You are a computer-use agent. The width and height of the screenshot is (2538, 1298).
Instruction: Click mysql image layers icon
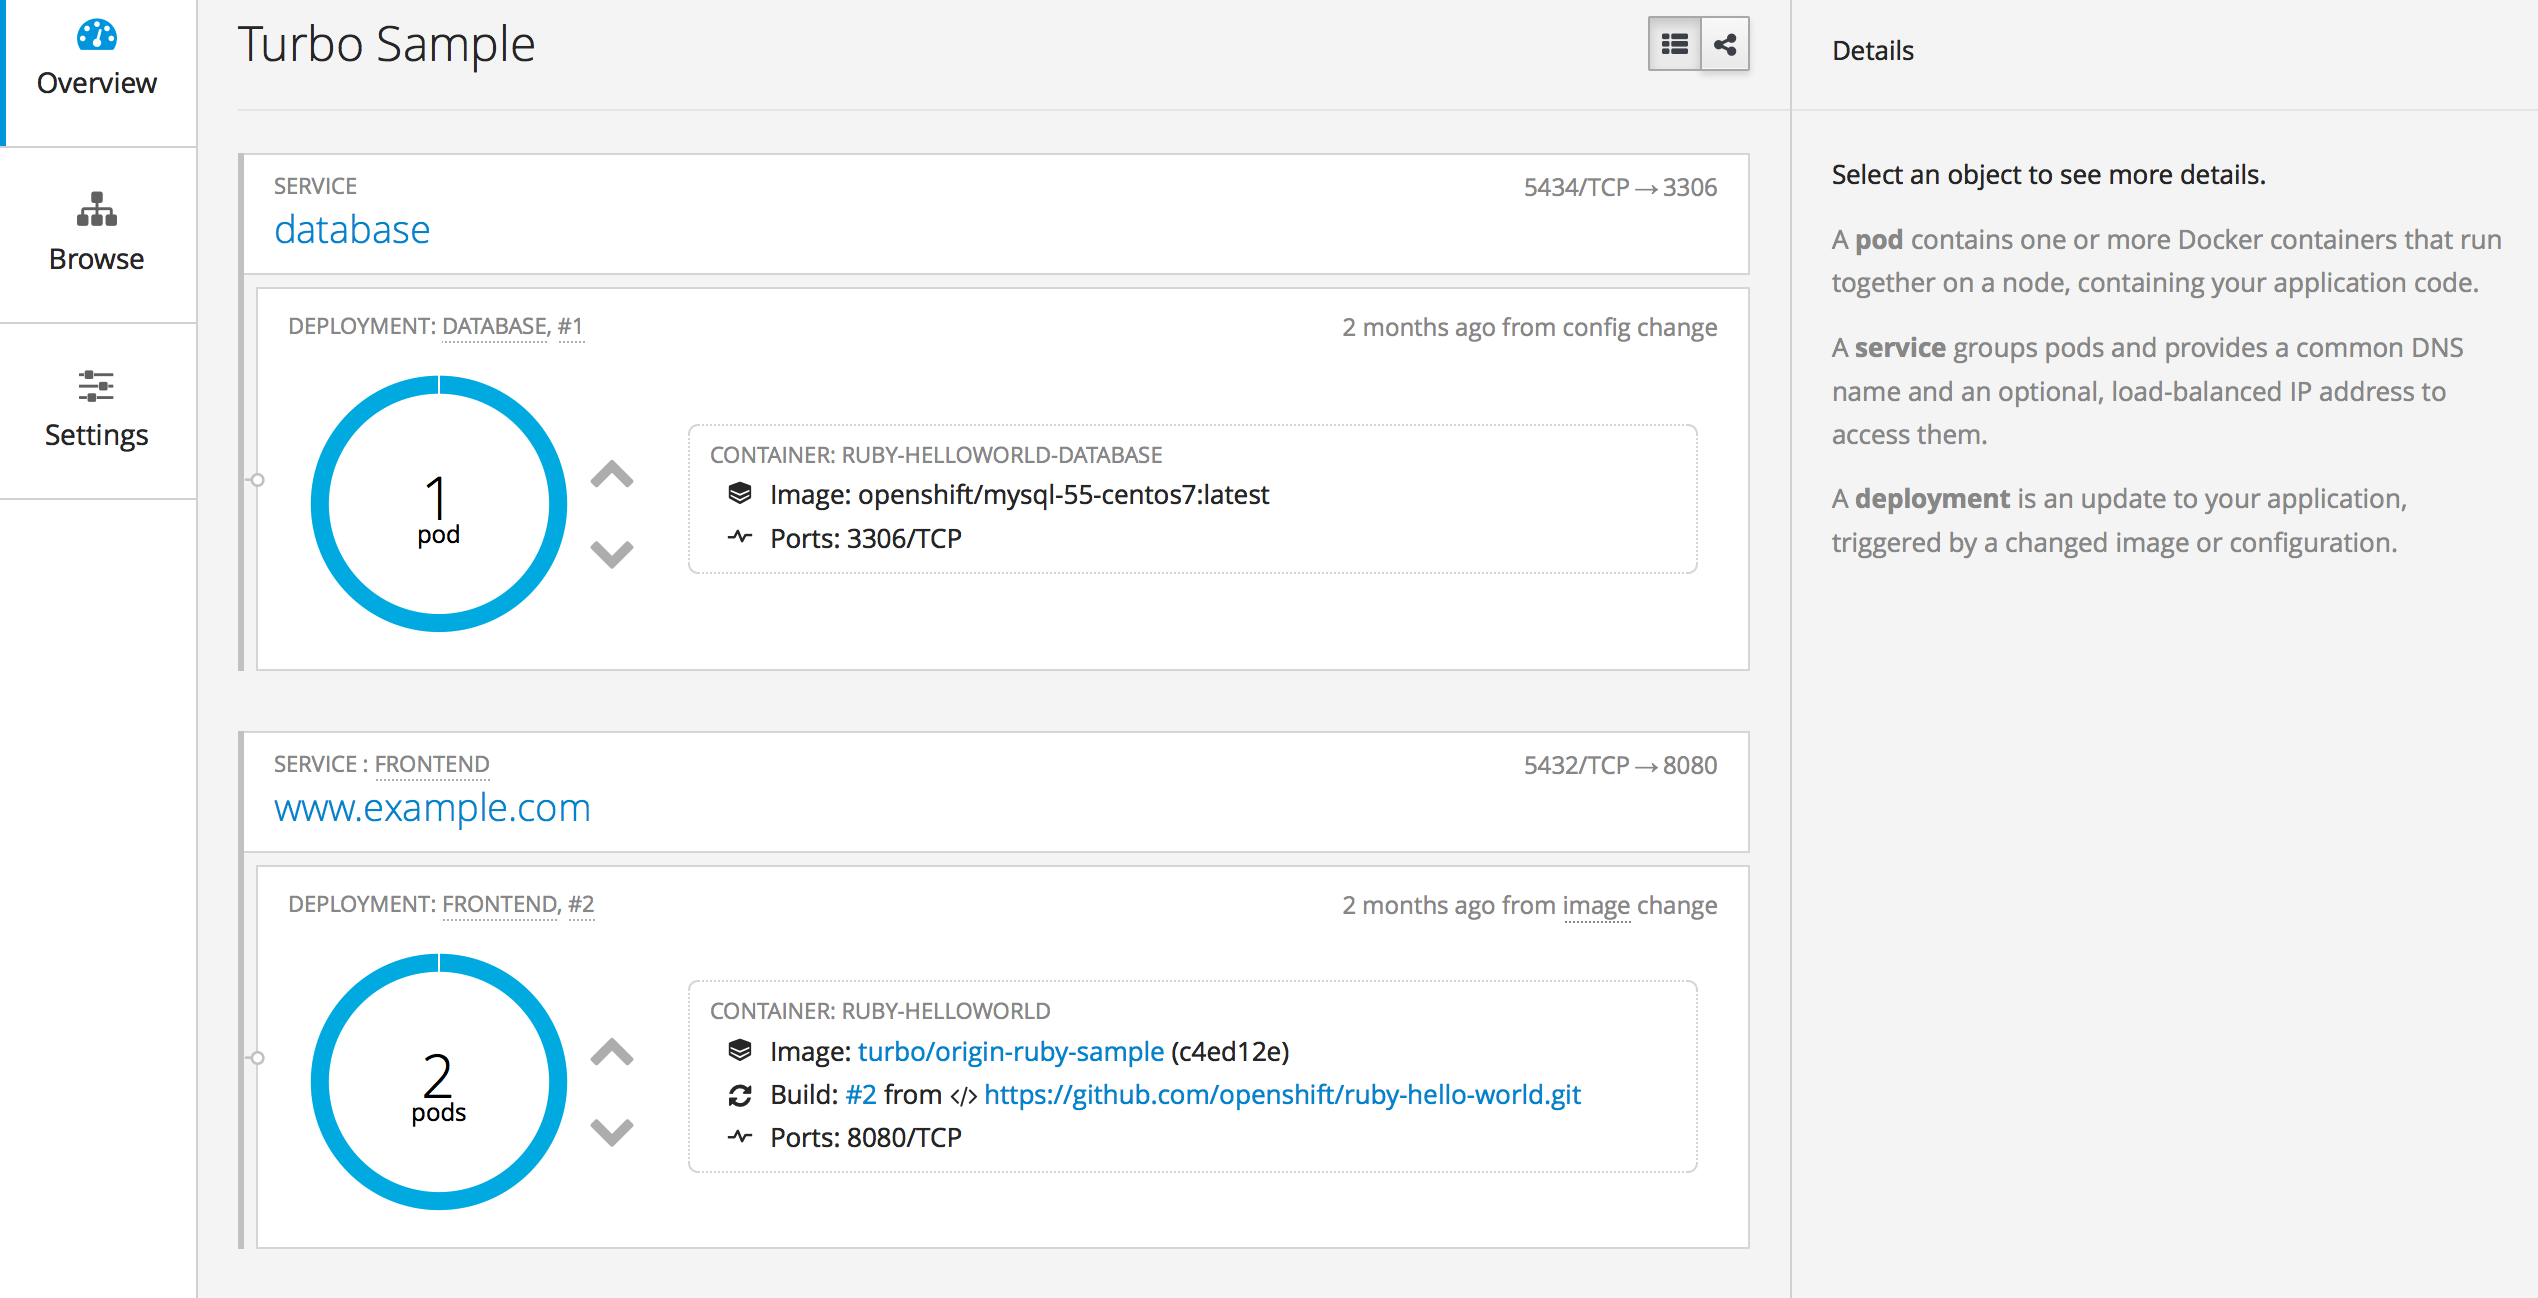[740, 494]
